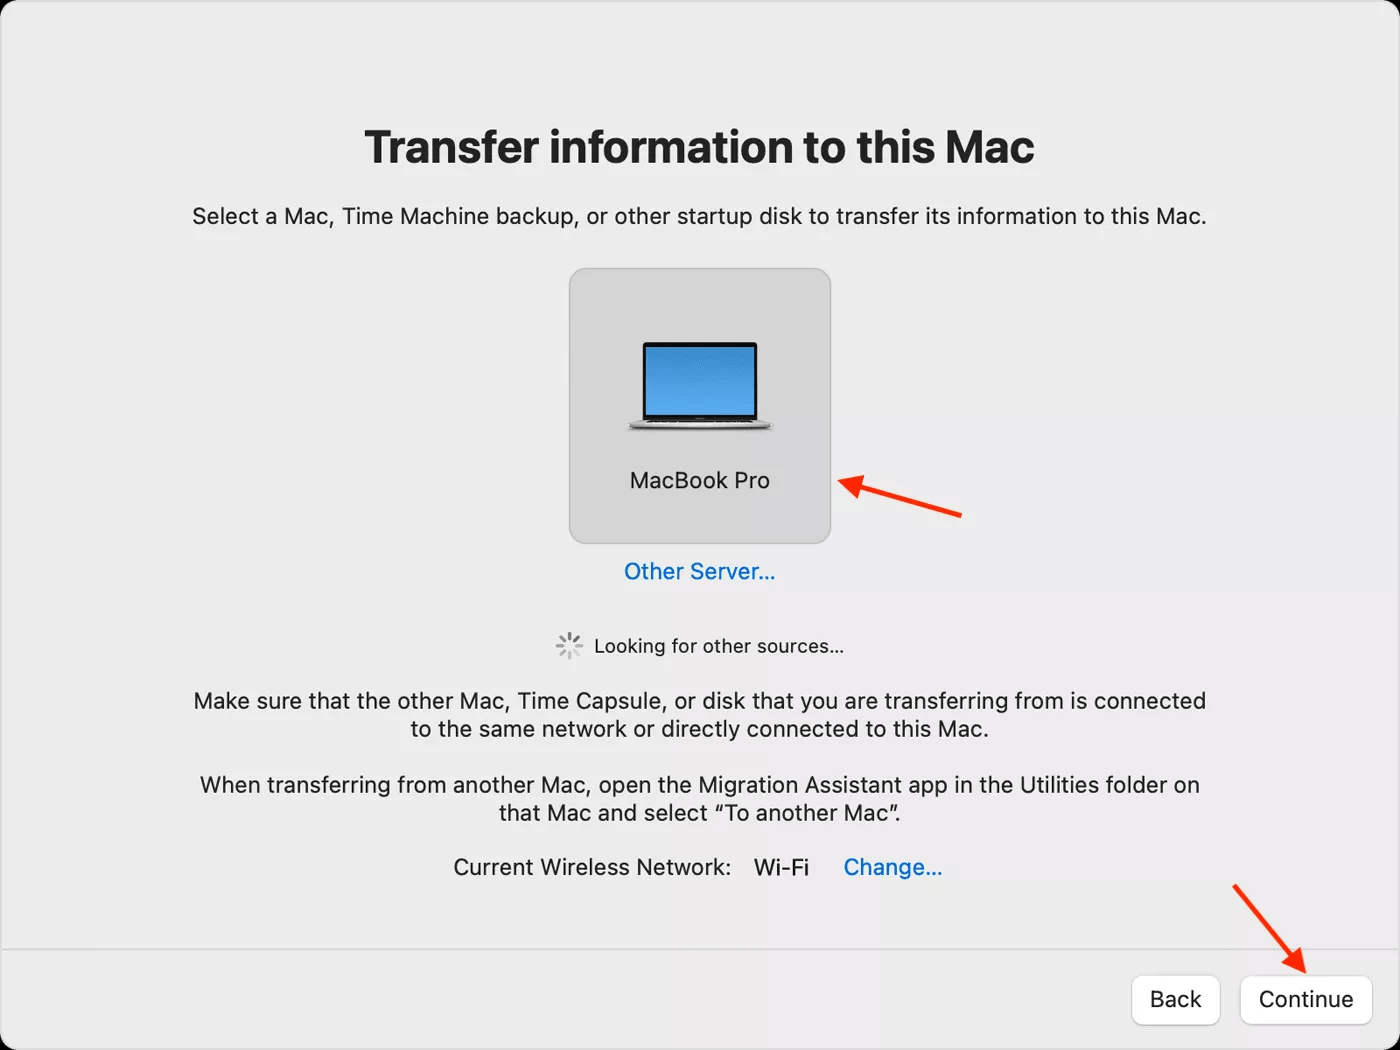Click the Looking for other sources status text
This screenshot has width=1400, height=1050.
[x=719, y=646]
